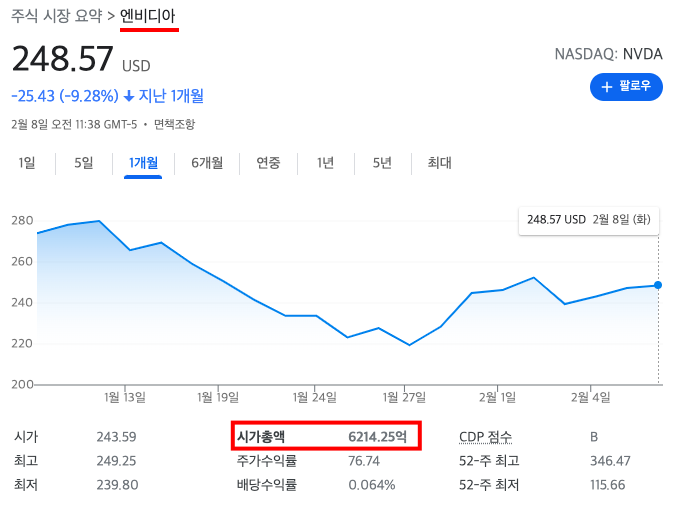This screenshot has height=506, width=682.
Task: Click the 1월 27일 axis date label
Action: tap(404, 397)
